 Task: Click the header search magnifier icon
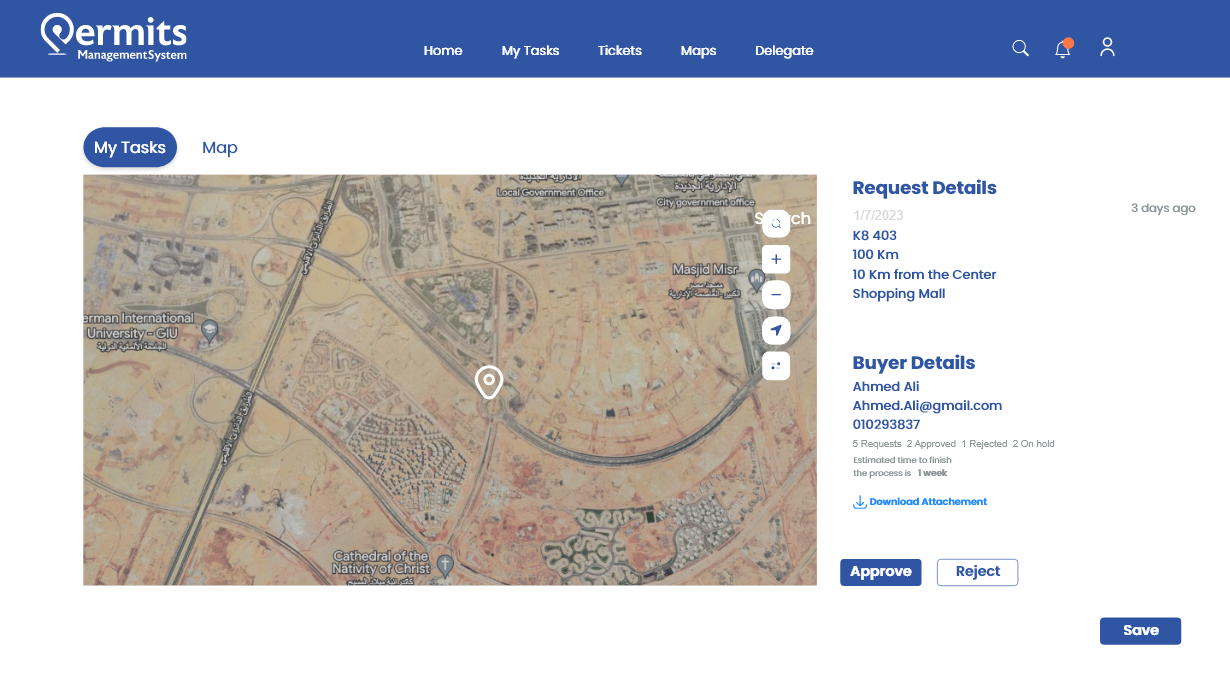(x=1020, y=48)
